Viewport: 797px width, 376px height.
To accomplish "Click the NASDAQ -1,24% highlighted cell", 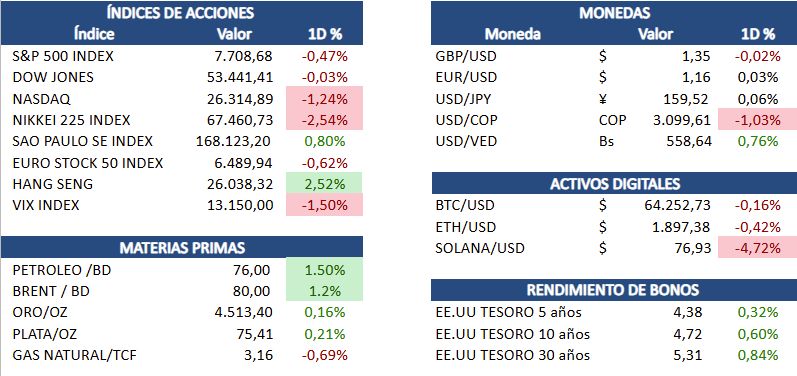I will click(324, 99).
